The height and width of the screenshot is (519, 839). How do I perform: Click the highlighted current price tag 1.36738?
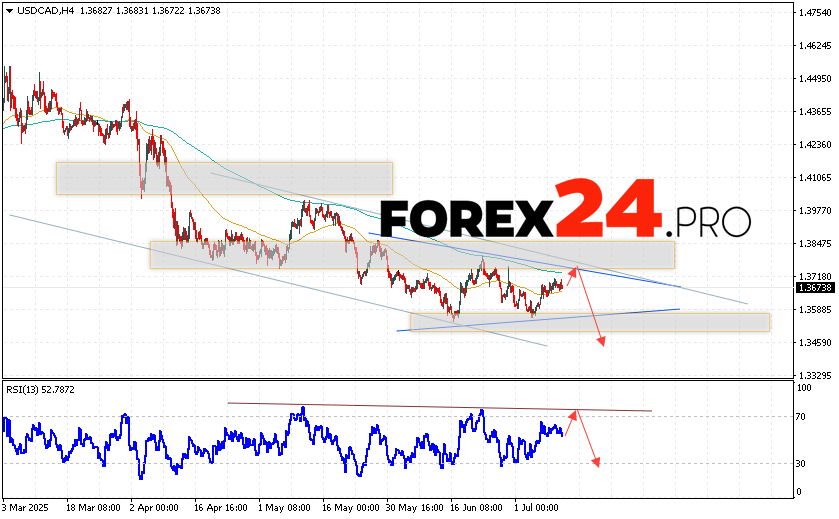(x=815, y=288)
